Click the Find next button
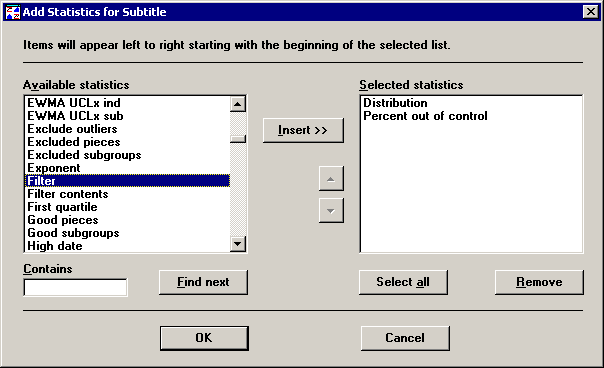 203,282
